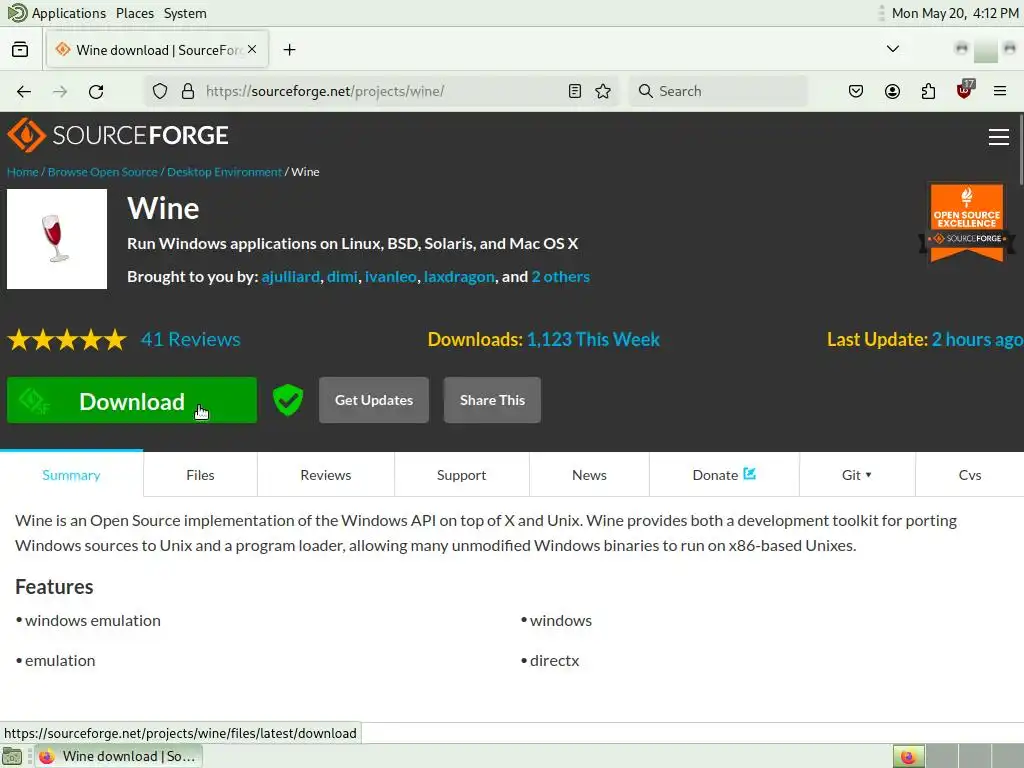1024x768 pixels.
Task: Click 1,123 This Week downloads link
Action: point(593,340)
